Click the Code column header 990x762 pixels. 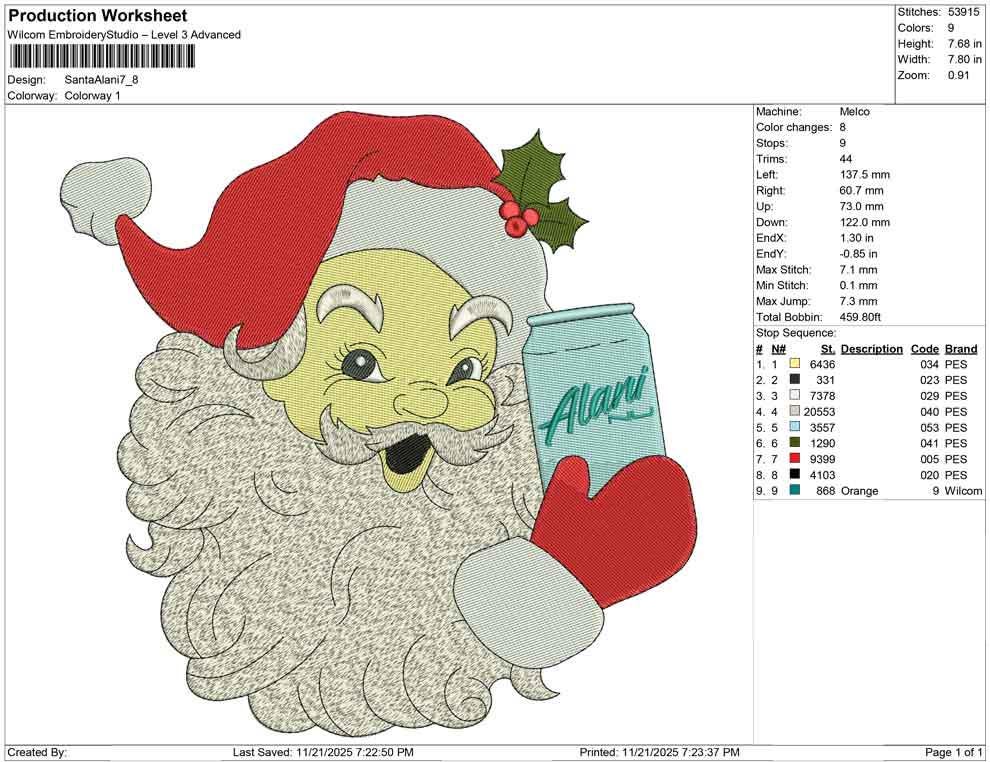coord(925,348)
